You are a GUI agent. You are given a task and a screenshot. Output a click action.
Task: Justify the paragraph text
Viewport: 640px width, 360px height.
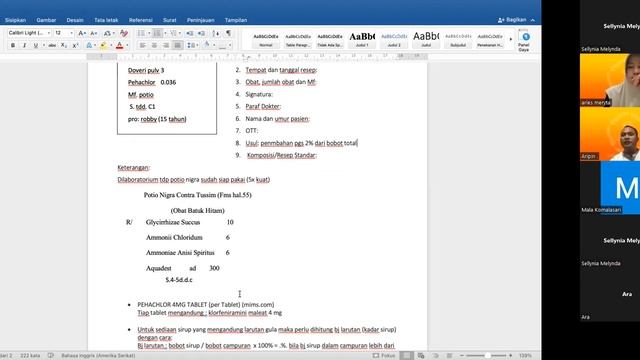(x=178, y=45)
